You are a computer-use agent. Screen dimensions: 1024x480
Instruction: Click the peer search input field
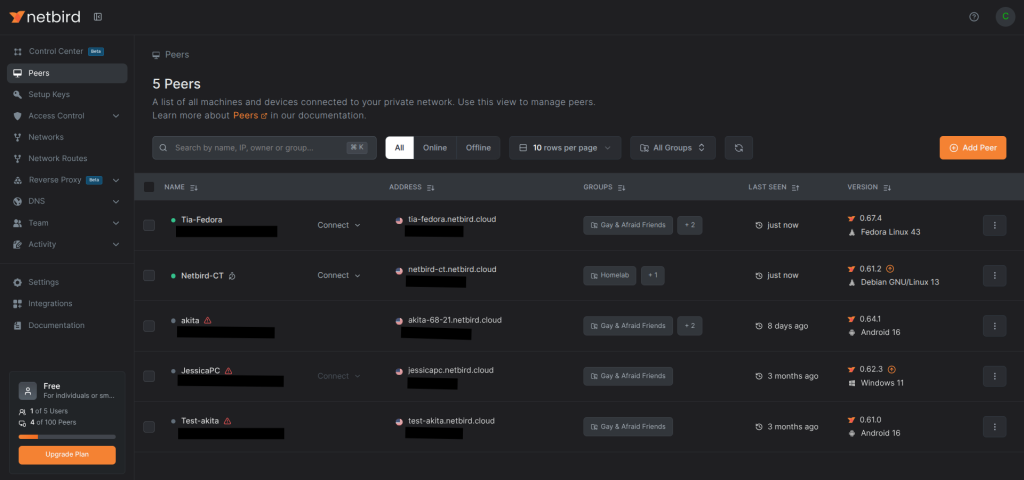pos(258,148)
